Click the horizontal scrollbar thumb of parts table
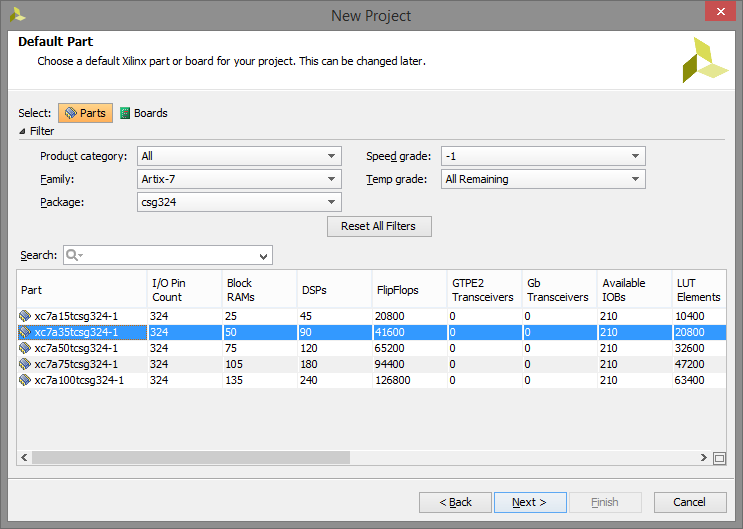The width and height of the screenshot is (743, 529). pyautogui.click(x=191, y=458)
